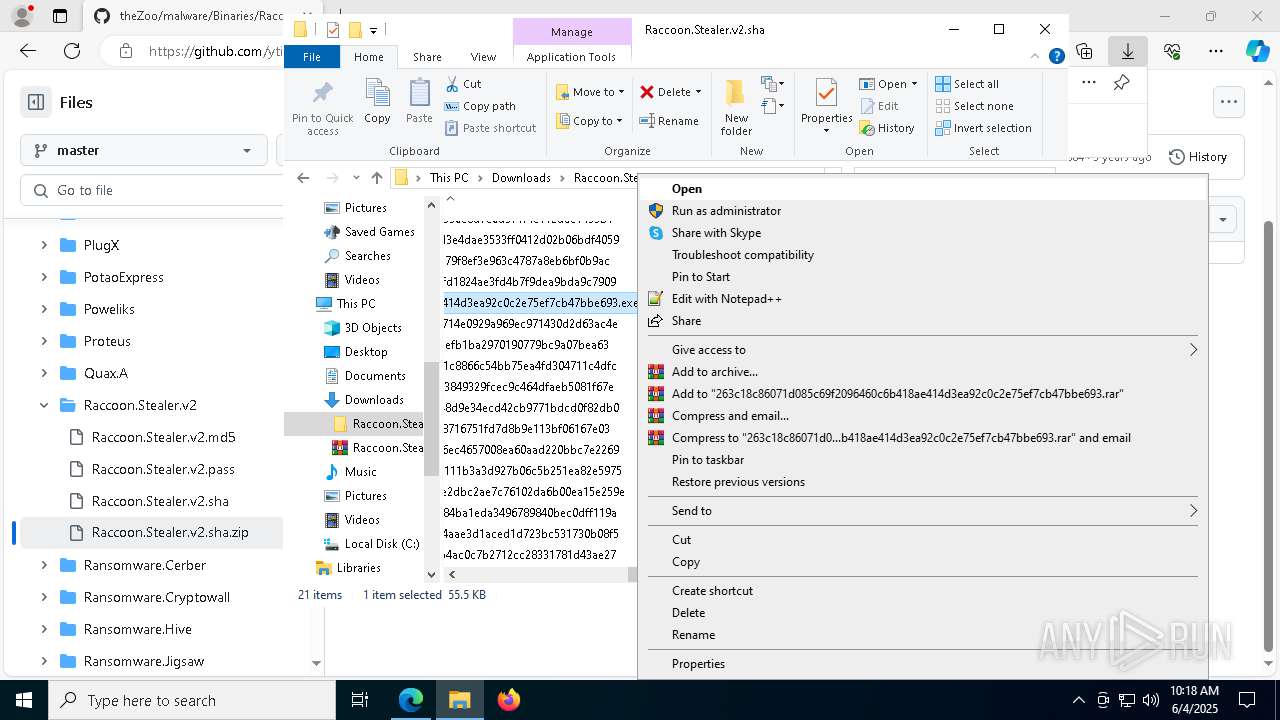Choose Share with Skype menu entry
The height and width of the screenshot is (720, 1280).
coord(716,233)
